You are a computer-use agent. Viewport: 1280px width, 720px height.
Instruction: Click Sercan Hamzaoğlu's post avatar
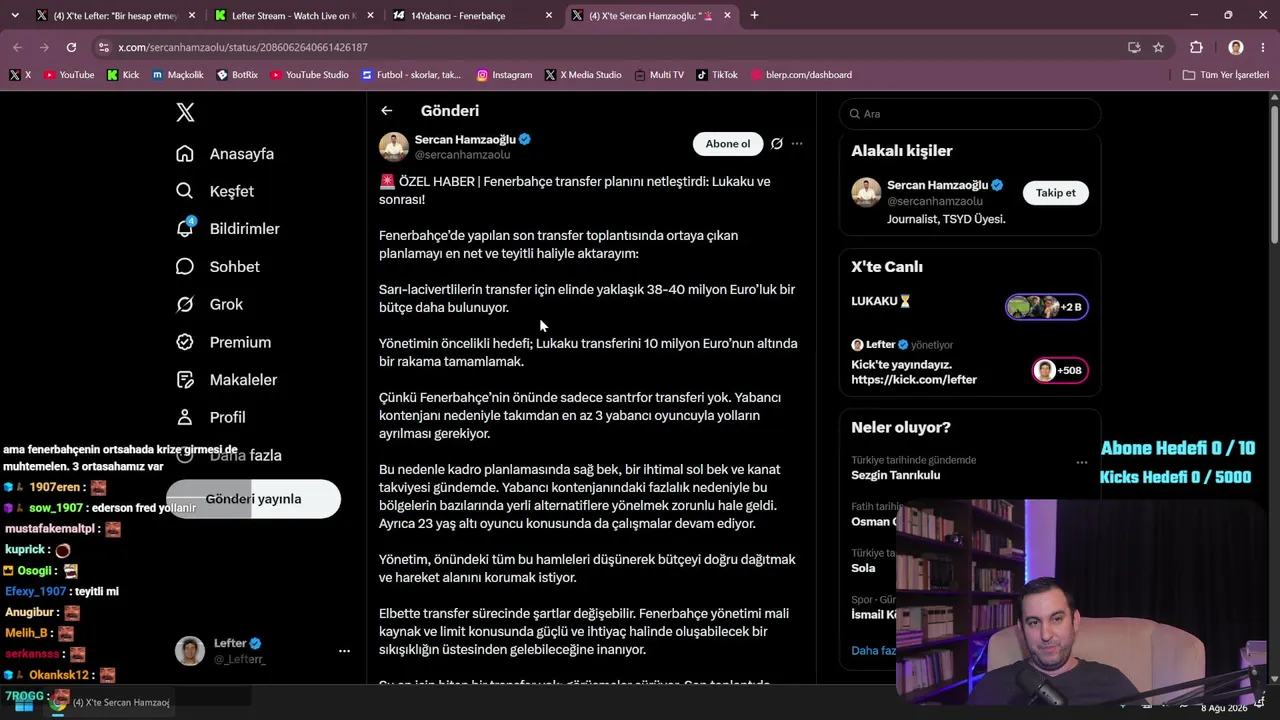[394, 147]
